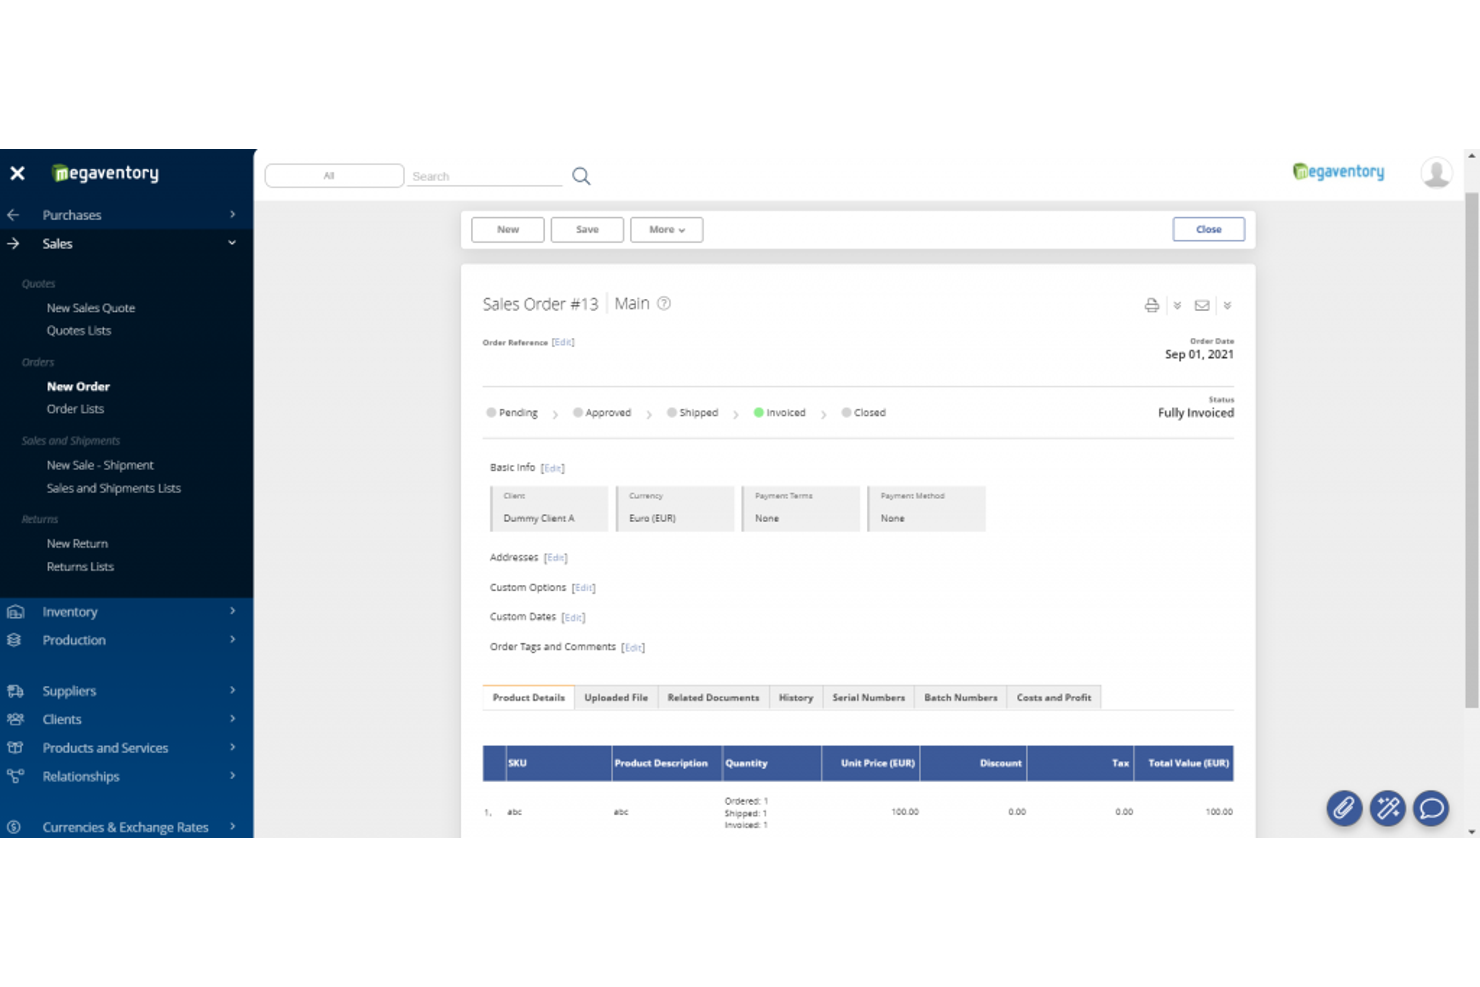1480x987 pixels.
Task: Click the Products and Services icon
Action: 15,748
